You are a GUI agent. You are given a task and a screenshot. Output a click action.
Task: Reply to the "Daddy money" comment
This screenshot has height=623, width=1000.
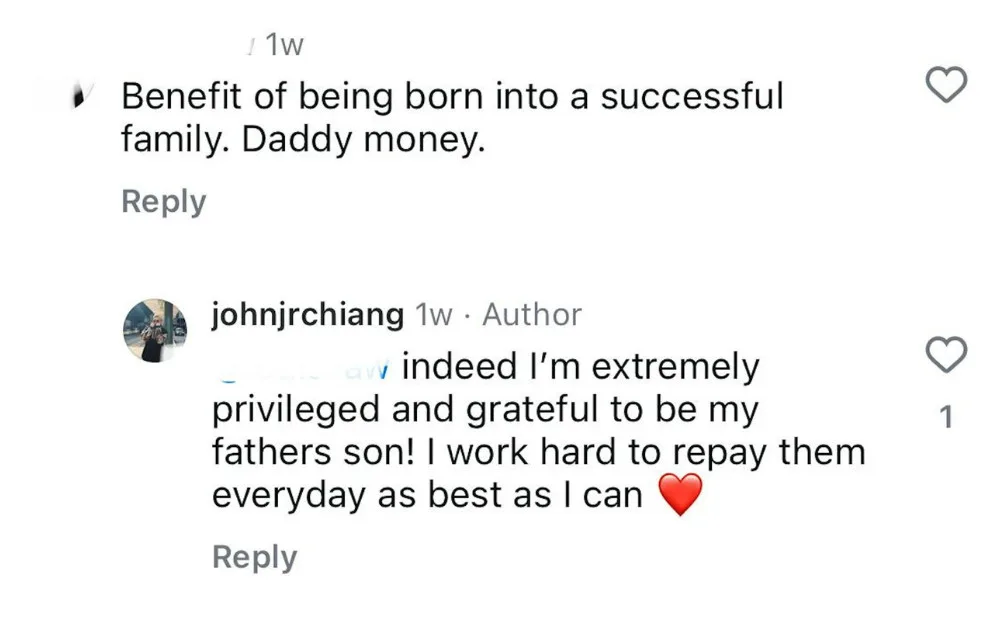tap(163, 201)
